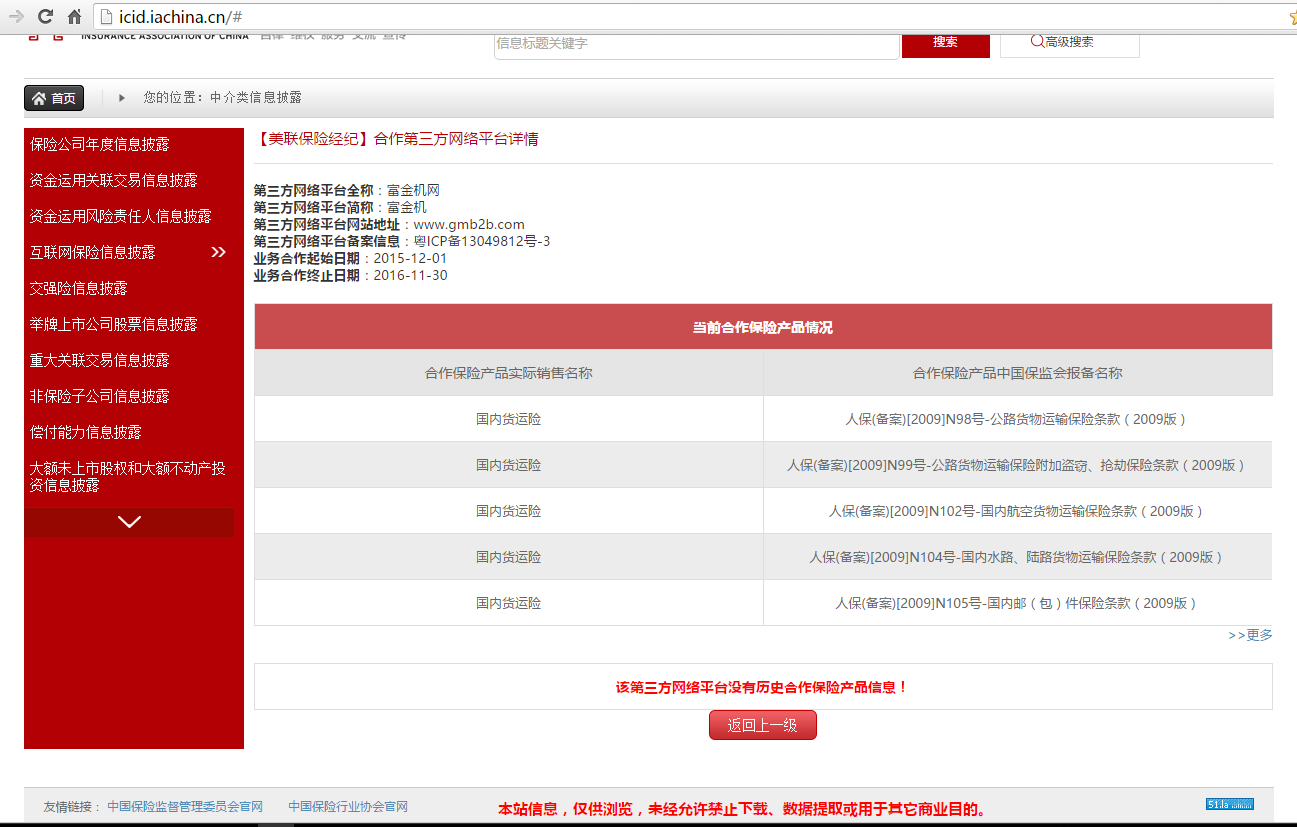Open 高级搜索 advanced search
This screenshot has height=827, width=1297.
pyautogui.click(x=1069, y=42)
